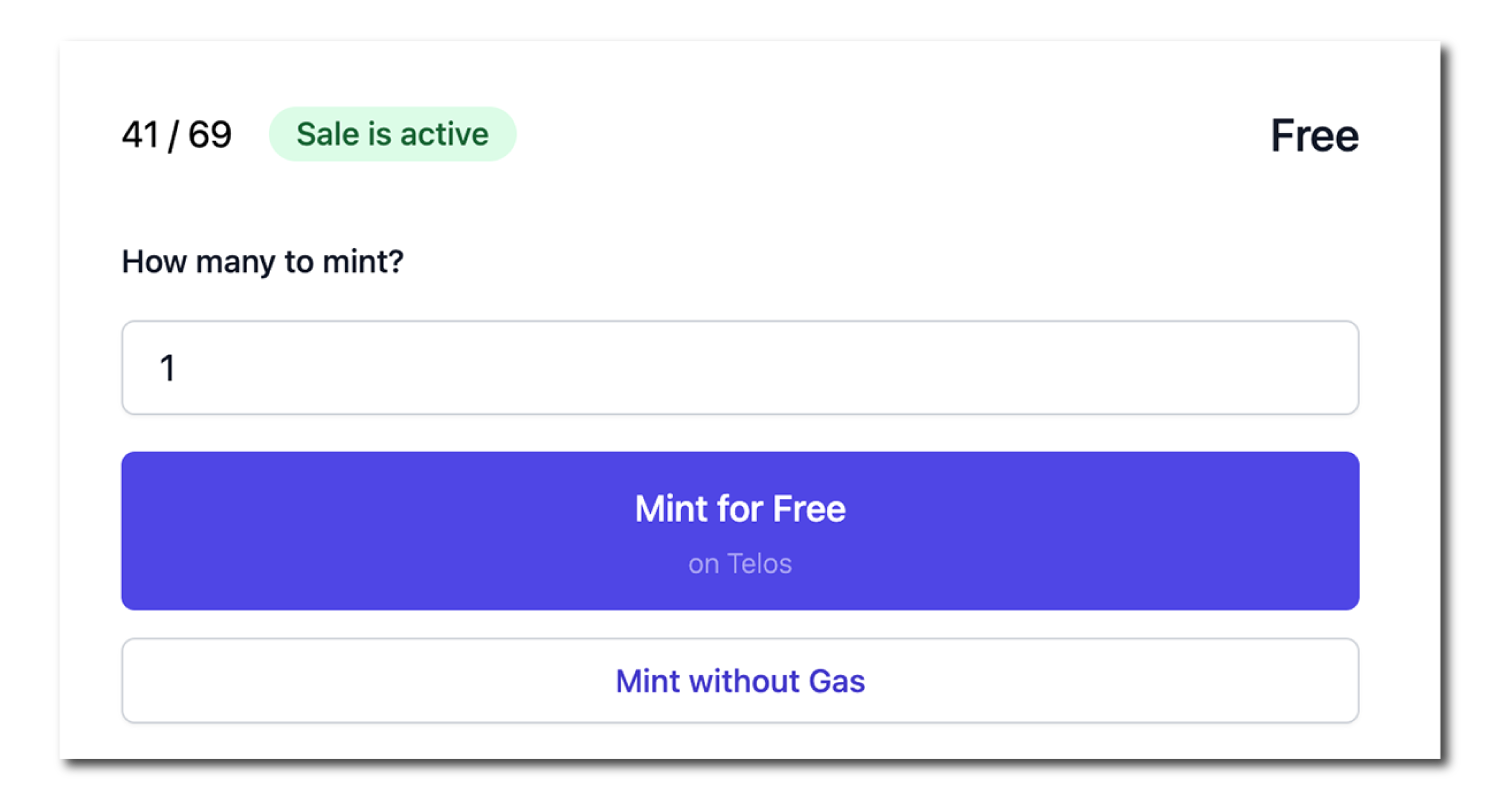The height and width of the screenshot is (800, 1500).
Task: Click the How many to mint? label
Action: [x=262, y=262]
